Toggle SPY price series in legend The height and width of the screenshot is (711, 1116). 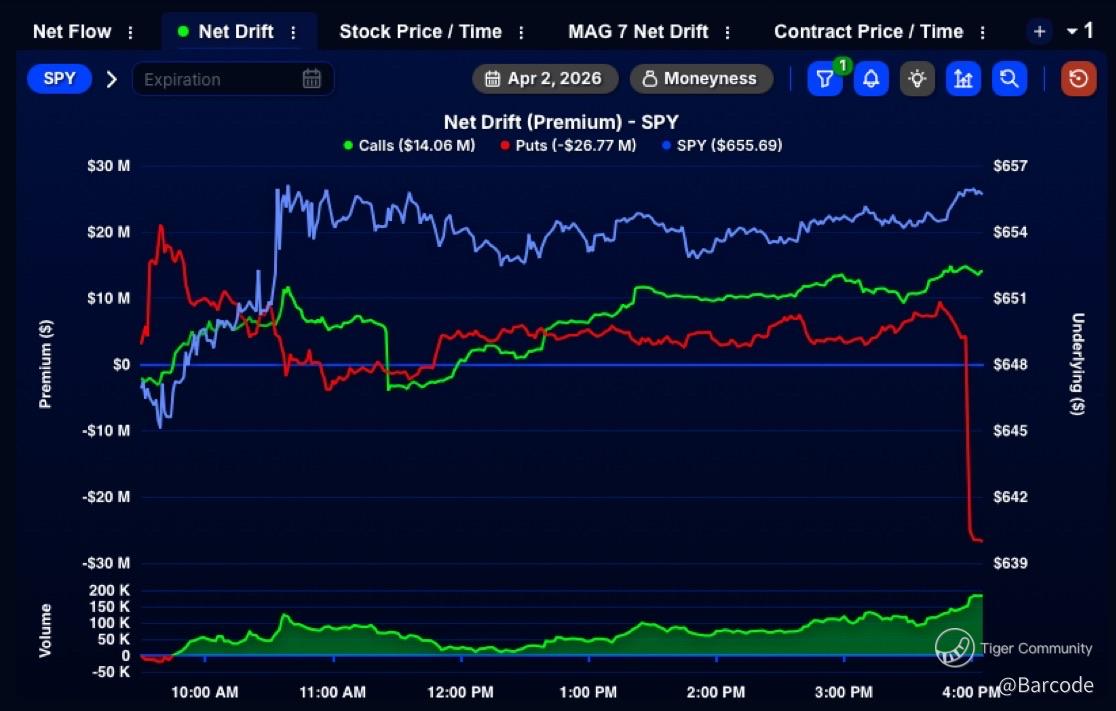point(722,145)
